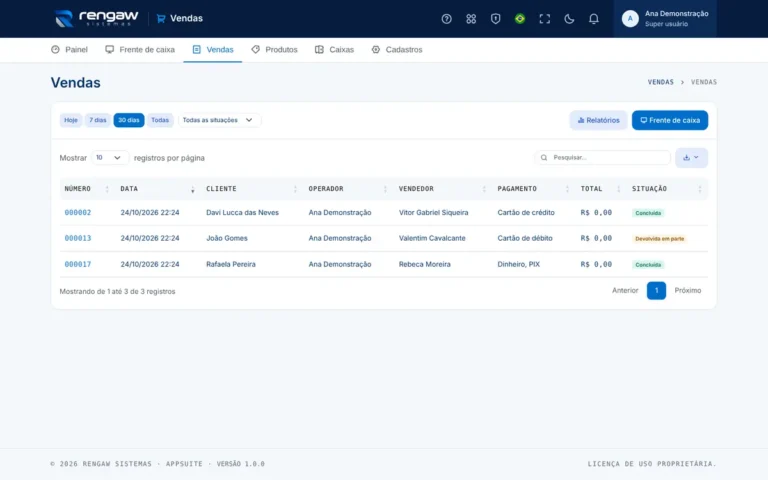The height and width of the screenshot is (480, 768).
Task: Sort table by Total column
Action: (x=601, y=189)
